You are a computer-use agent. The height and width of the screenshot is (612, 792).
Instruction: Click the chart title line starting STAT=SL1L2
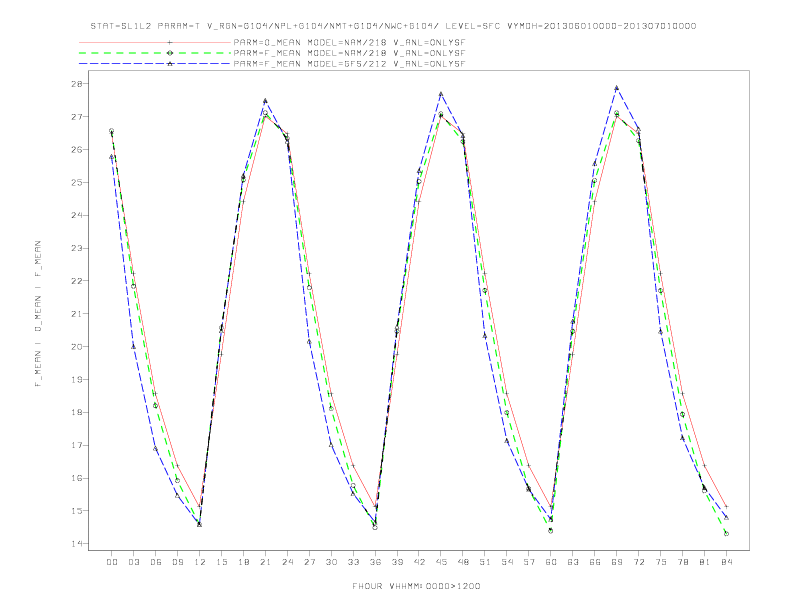tap(393, 26)
